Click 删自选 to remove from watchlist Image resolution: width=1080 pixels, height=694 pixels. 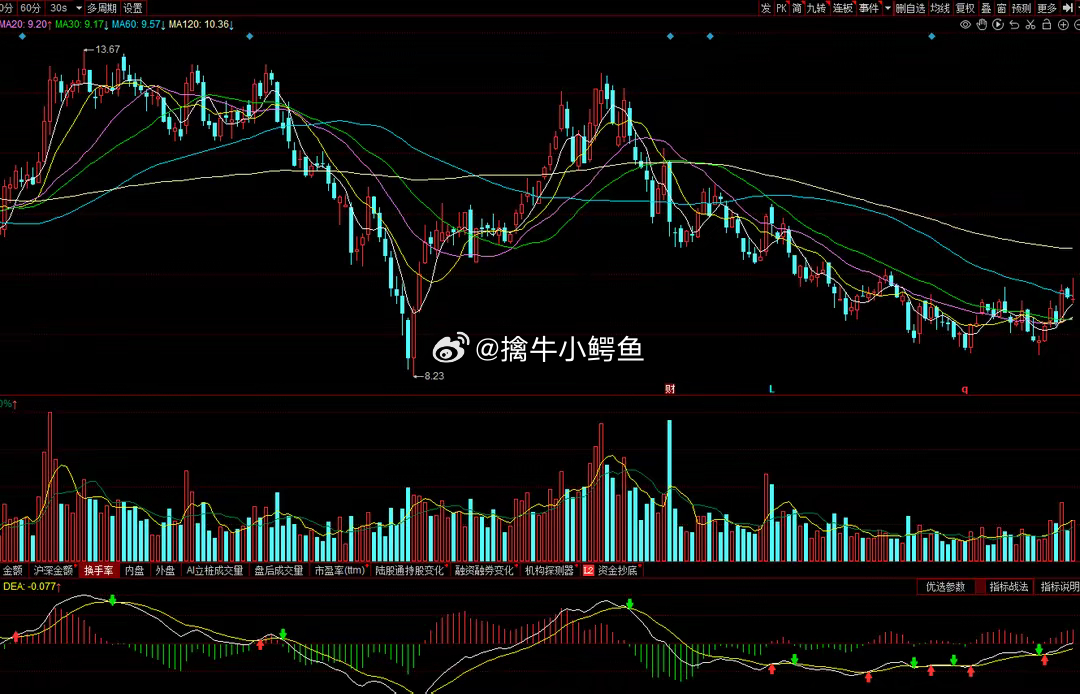[x=910, y=8]
